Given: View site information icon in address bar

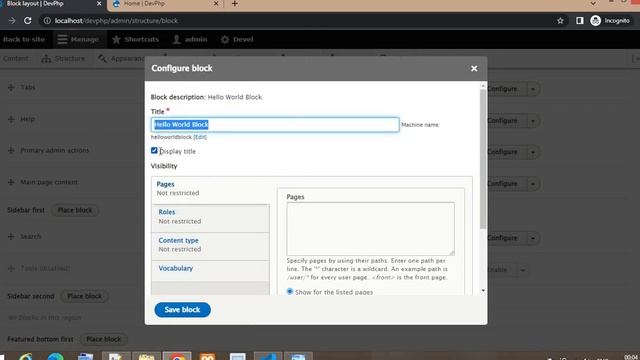Looking at the screenshot, I should (47, 20).
